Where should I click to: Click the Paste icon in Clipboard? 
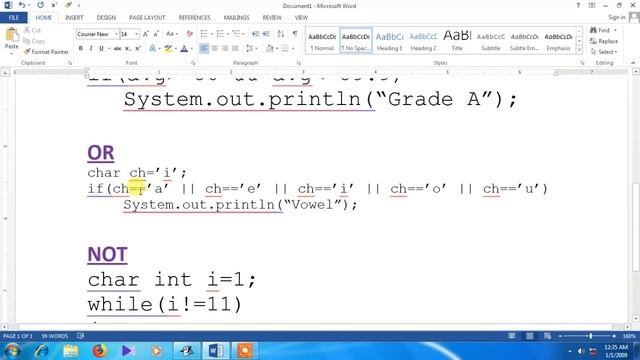[12, 35]
